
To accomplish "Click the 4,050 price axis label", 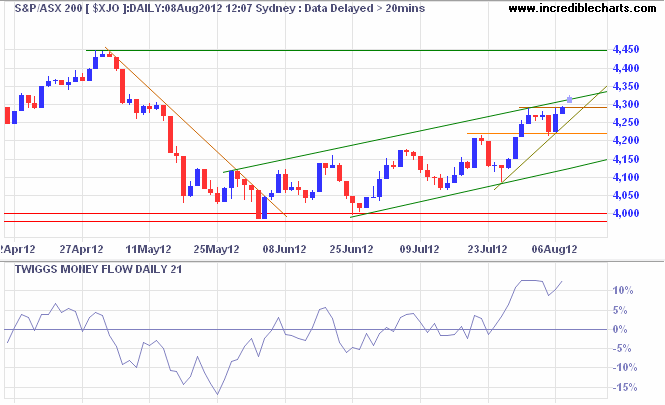I will click(x=626, y=196).
